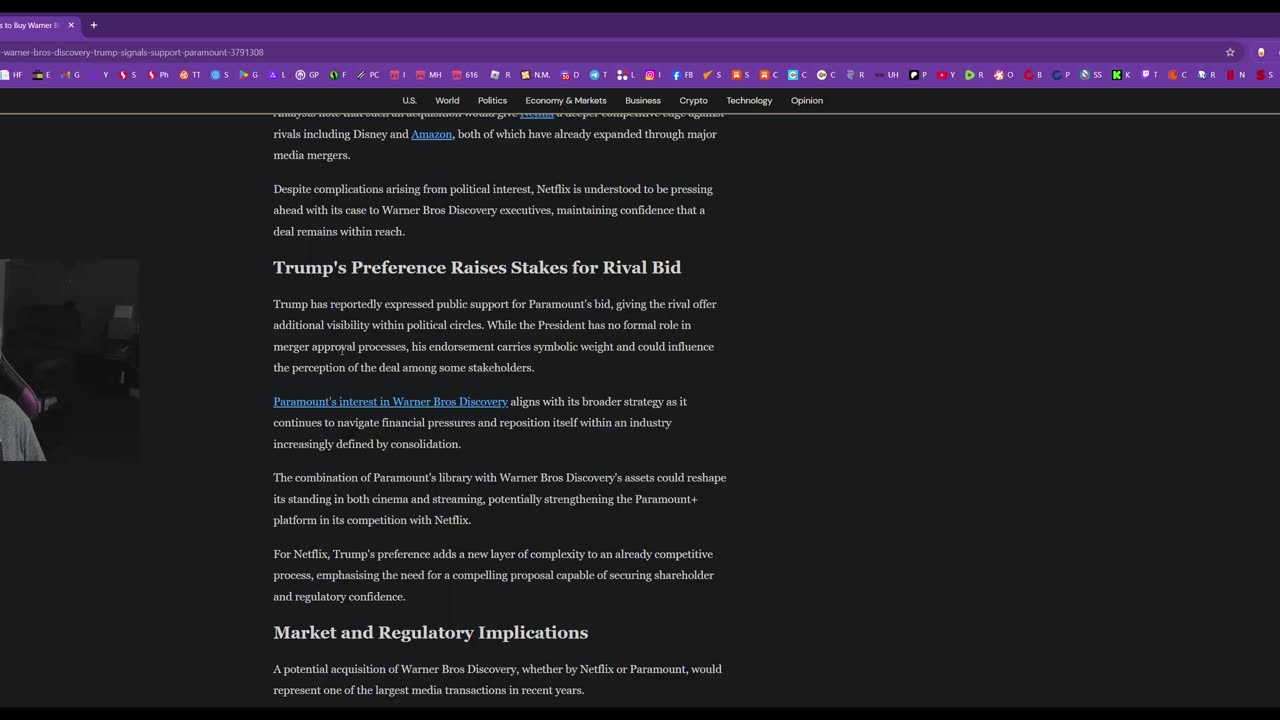Viewport: 1280px width, 720px height.
Task: Click the paragraph starting 'A potential acquisition of Warner'
Action: [498, 679]
